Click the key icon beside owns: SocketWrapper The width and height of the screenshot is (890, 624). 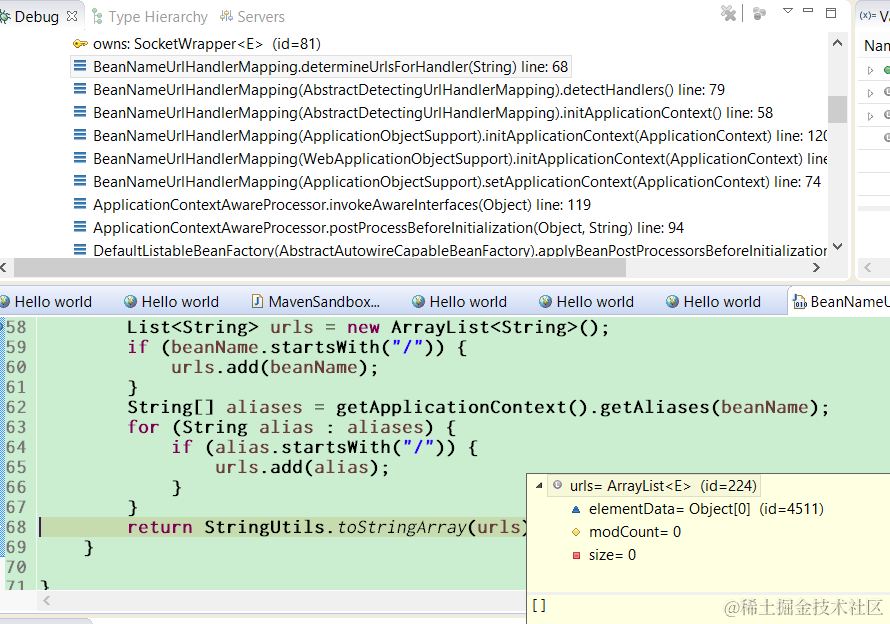click(x=80, y=44)
